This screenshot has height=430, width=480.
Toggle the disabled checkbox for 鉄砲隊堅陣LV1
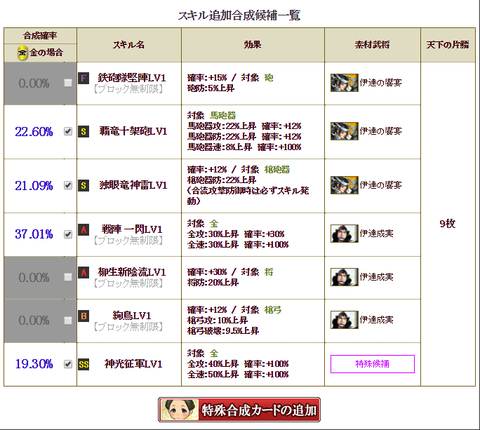pos(68,83)
